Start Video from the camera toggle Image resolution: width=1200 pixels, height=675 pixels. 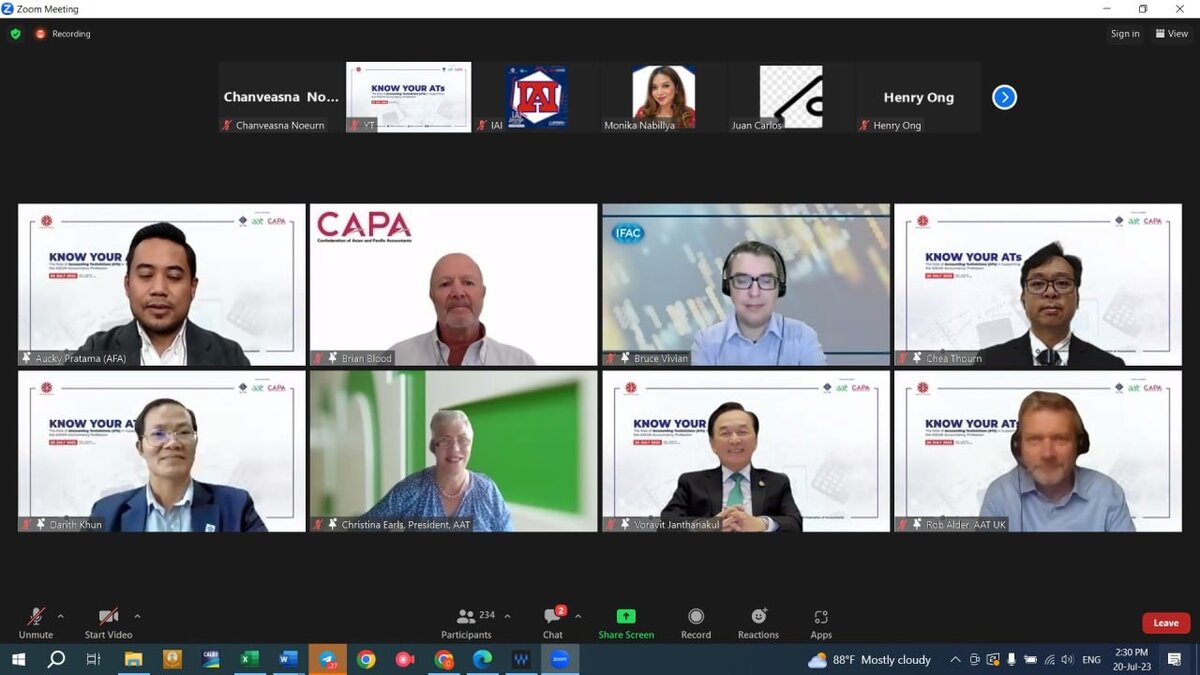[108, 623]
